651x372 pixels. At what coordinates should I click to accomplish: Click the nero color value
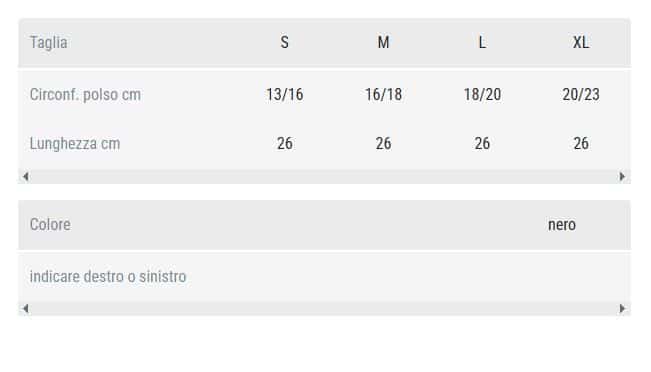(x=562, y=225)
